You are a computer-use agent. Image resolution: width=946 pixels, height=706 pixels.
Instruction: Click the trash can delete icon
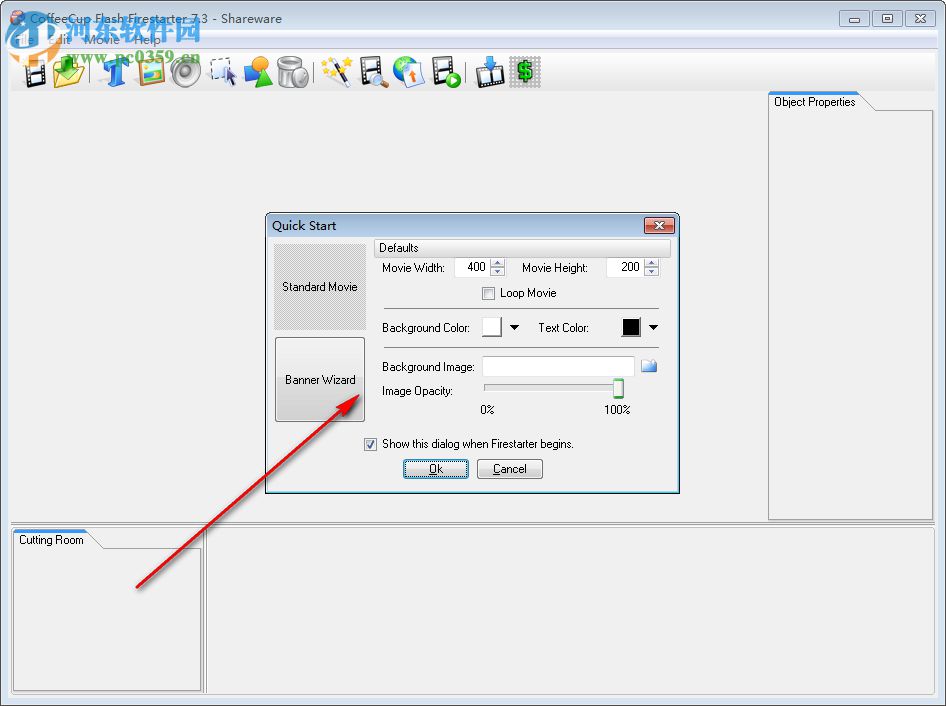click(x=293, y=72)
